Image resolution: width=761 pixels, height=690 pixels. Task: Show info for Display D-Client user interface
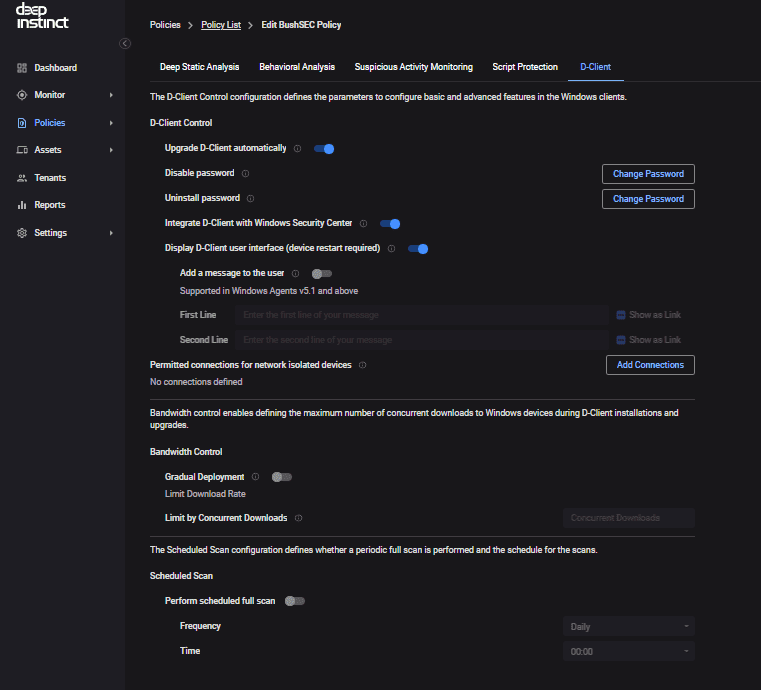(391, 248)
